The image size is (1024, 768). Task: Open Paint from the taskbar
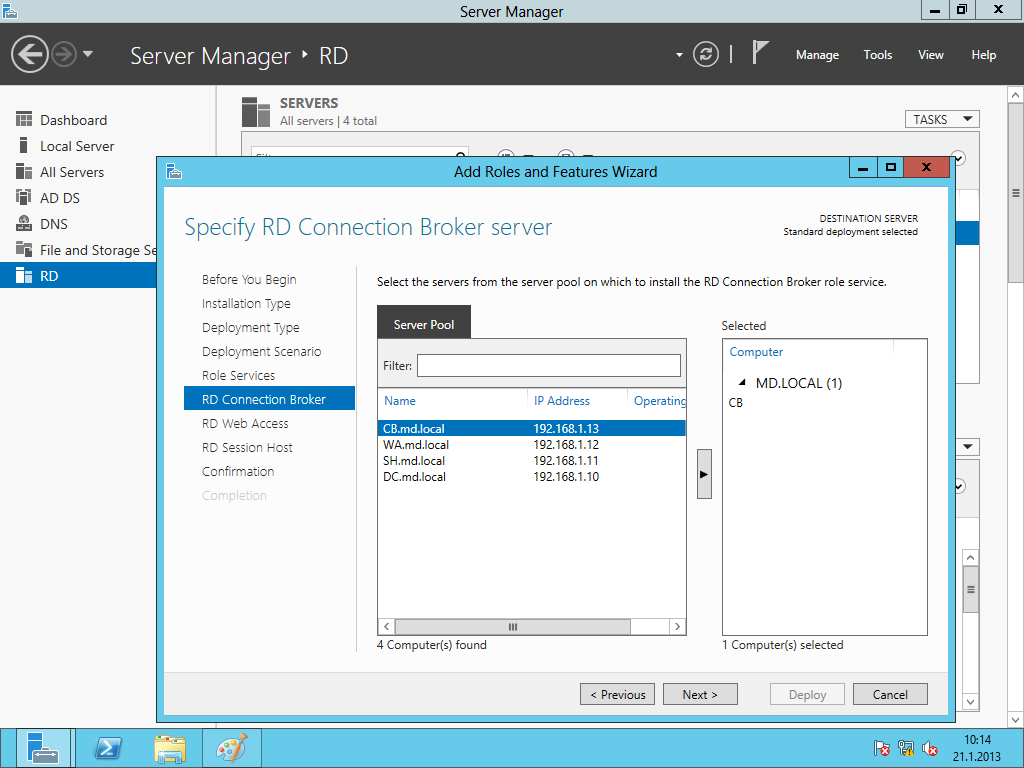[231, 748]
